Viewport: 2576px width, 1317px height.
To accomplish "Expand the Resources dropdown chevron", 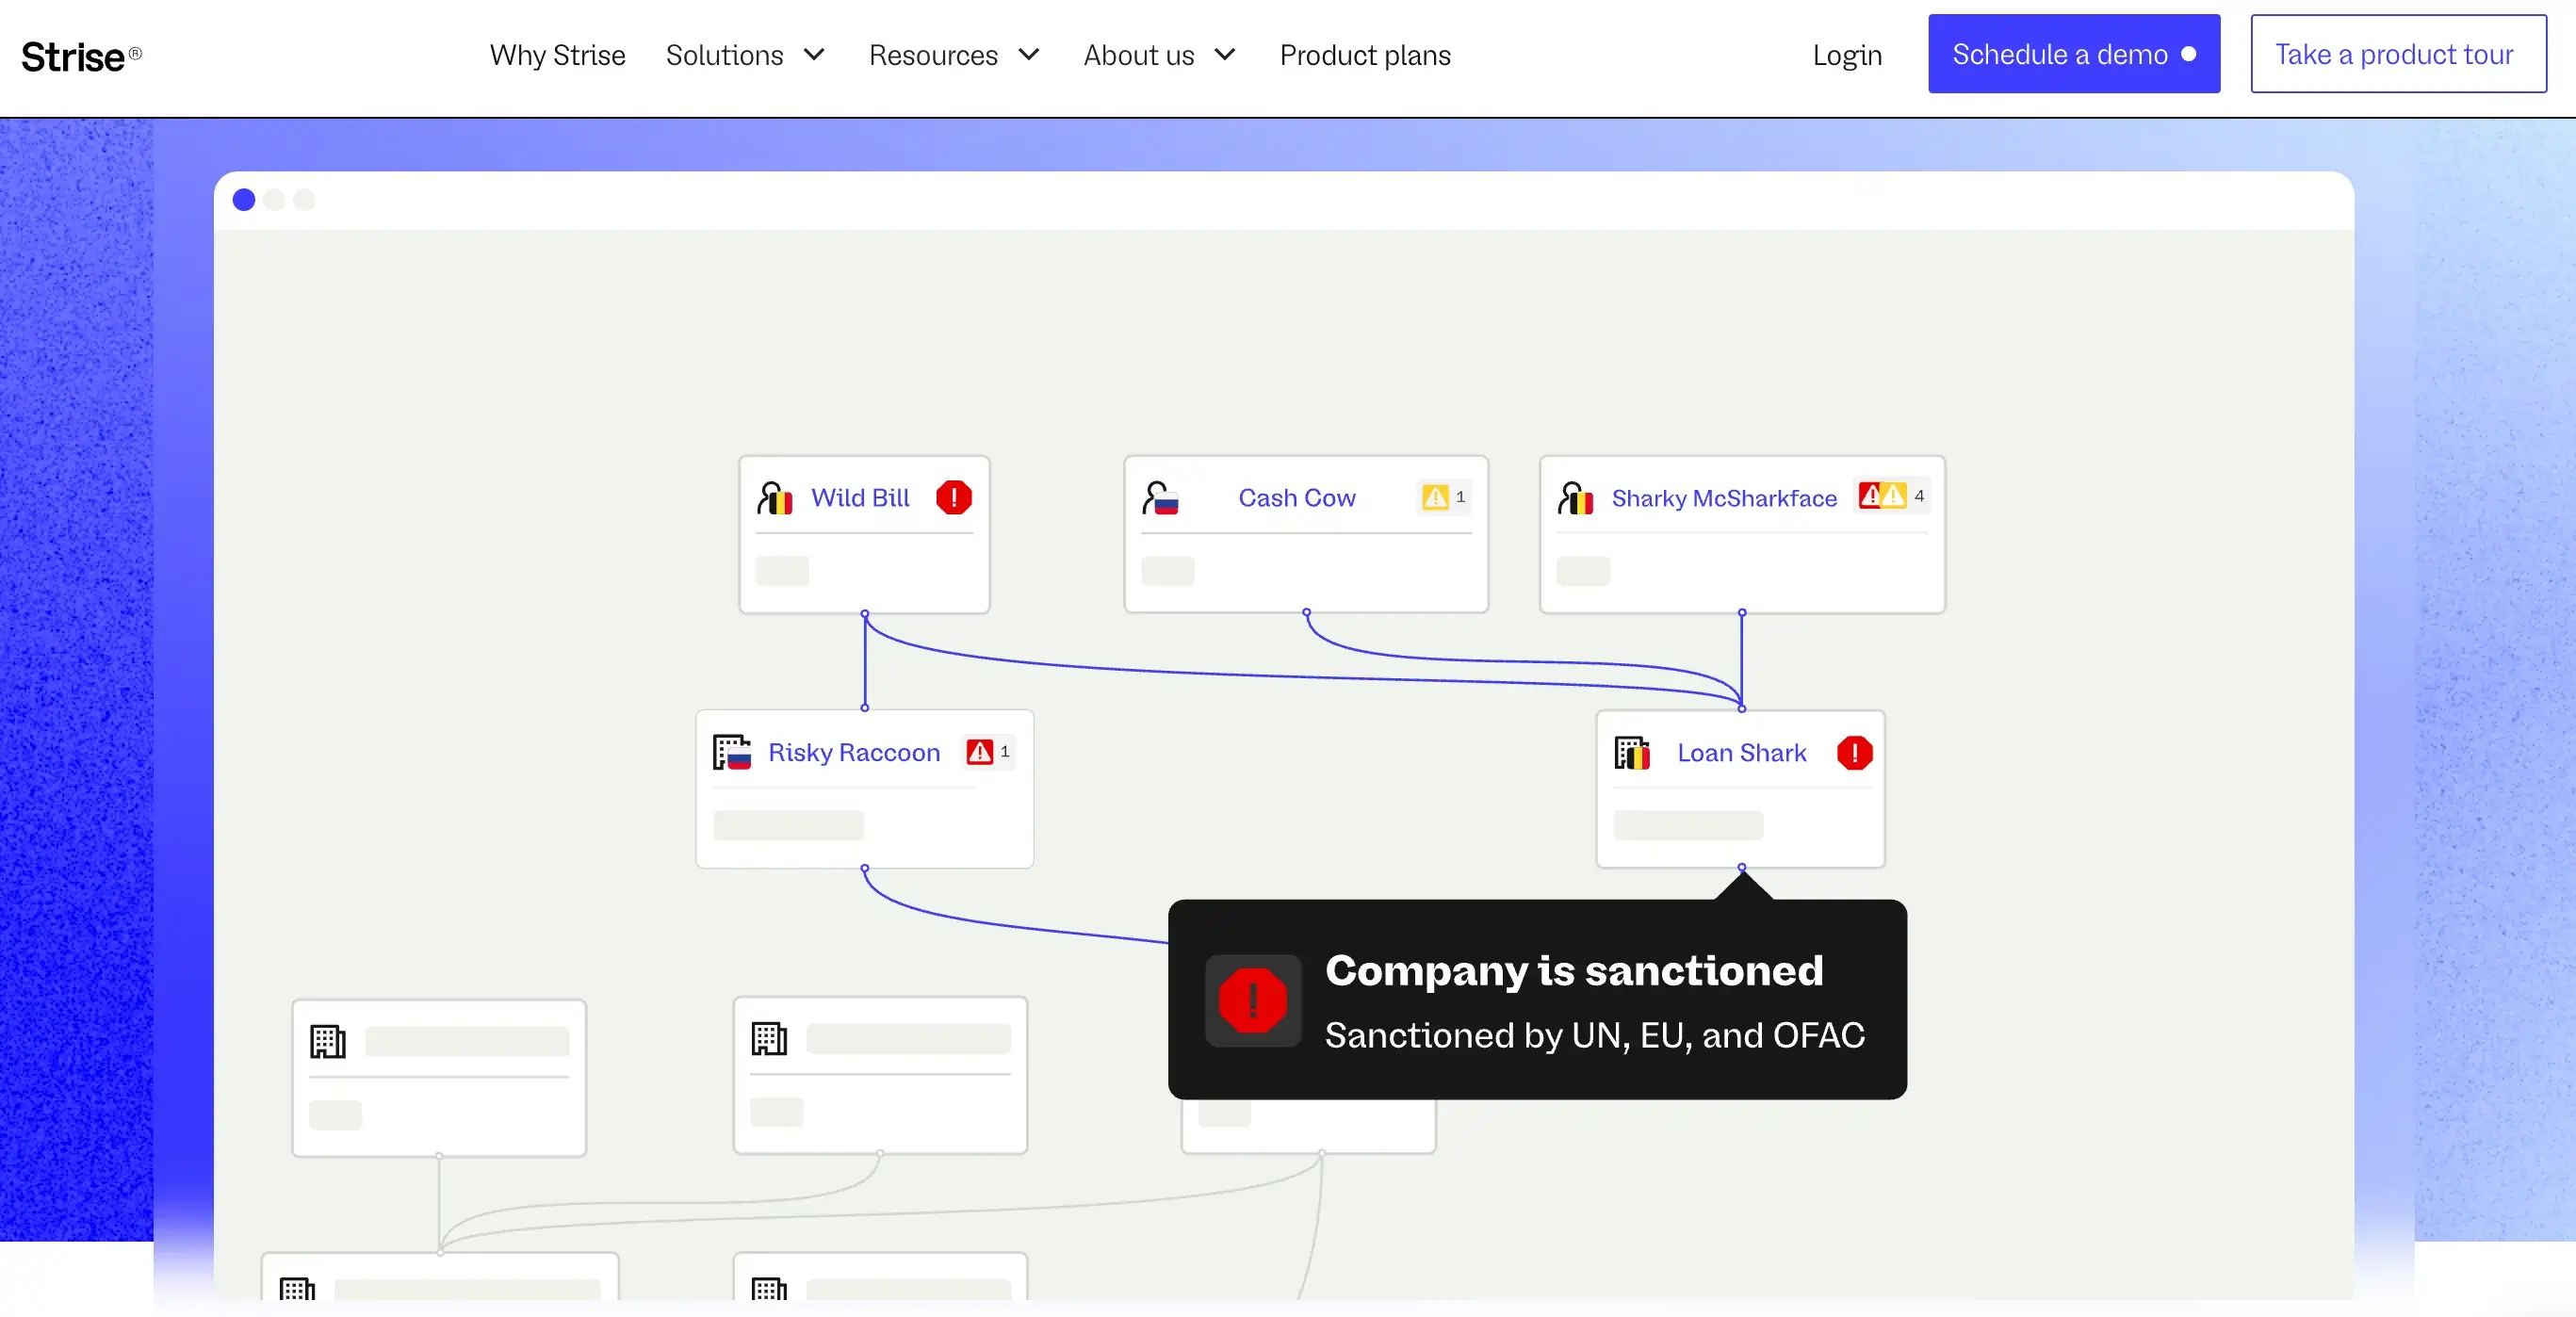I will (x=1029, y=55).
